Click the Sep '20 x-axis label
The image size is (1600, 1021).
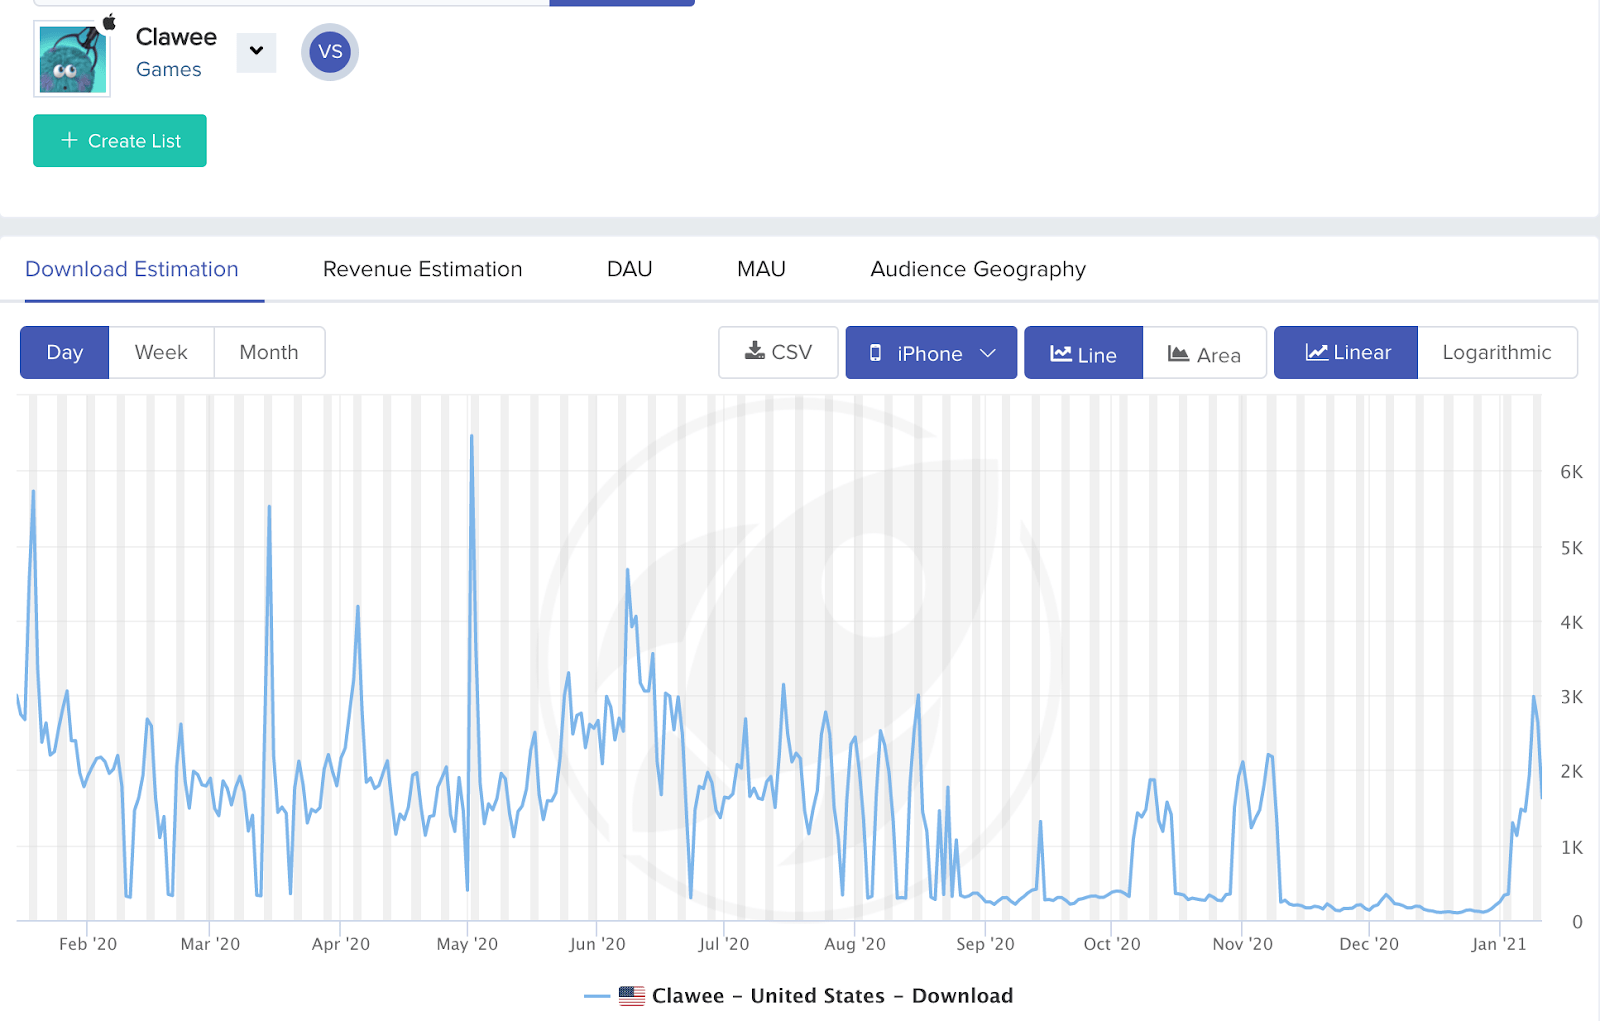pos(985,944)
